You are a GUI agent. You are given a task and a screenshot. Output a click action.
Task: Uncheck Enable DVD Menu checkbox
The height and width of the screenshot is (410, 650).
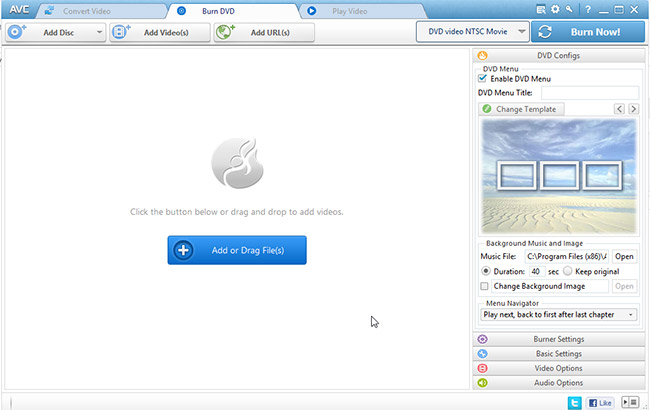[x=483, y=78]
